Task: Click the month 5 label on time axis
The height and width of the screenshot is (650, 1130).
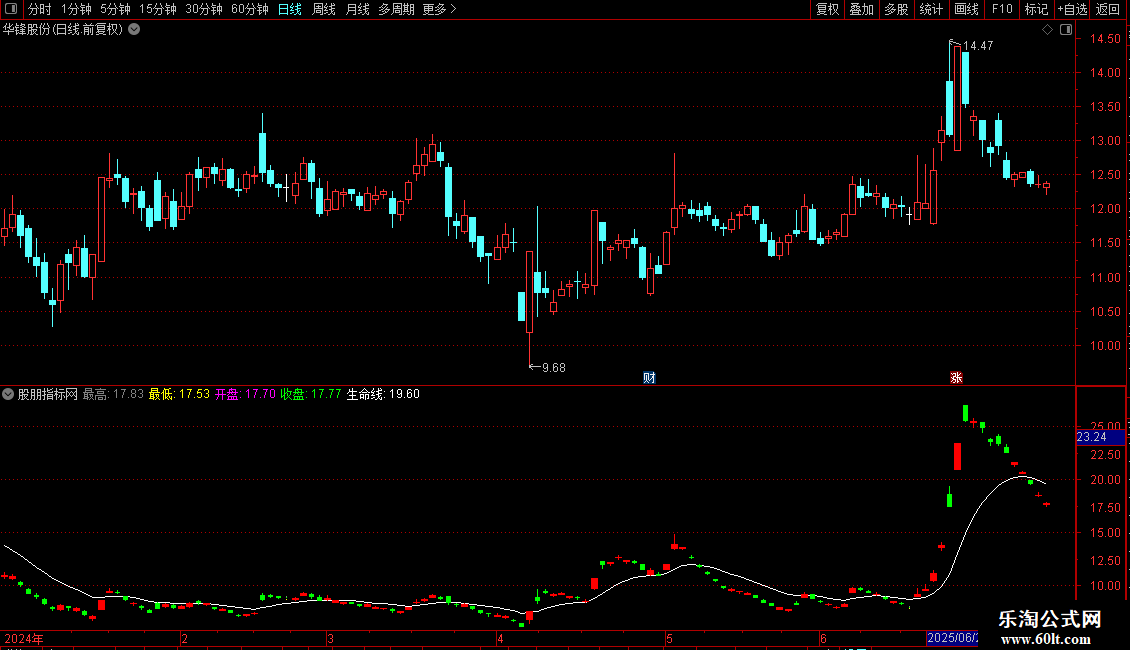Action: [x=669, y=638]
